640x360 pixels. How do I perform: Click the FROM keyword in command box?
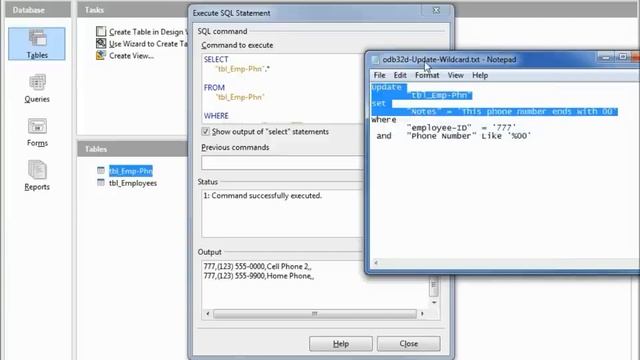point(214,87)
